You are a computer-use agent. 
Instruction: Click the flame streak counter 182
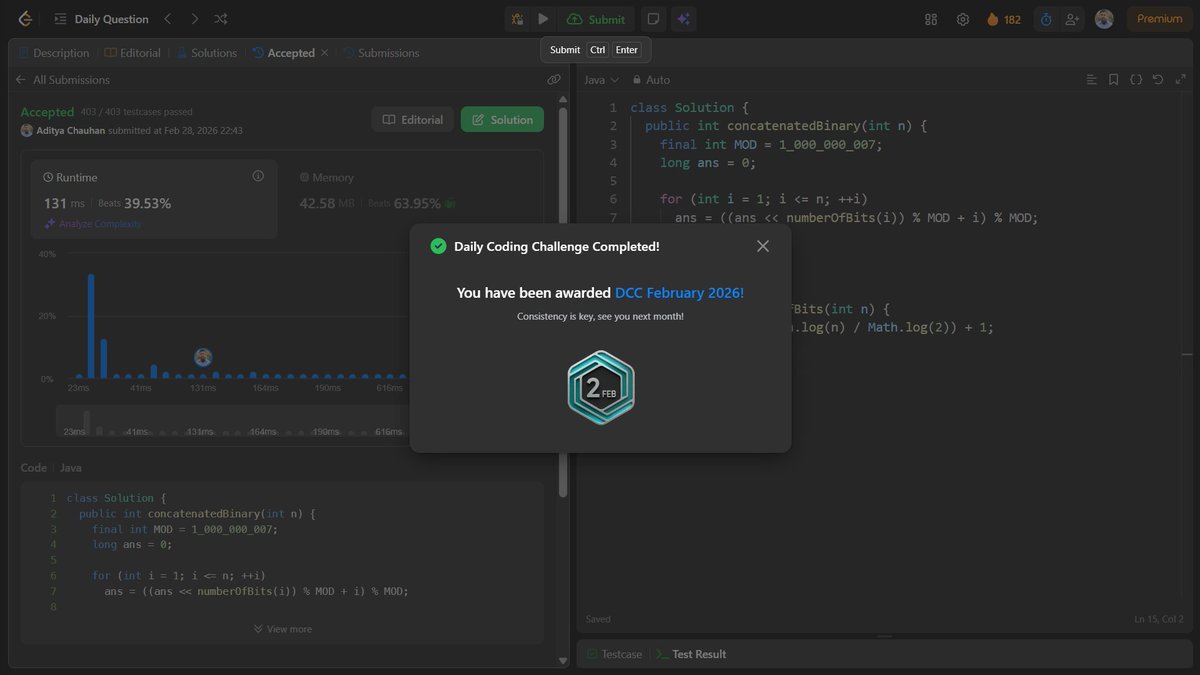(x=1004, y=19)
